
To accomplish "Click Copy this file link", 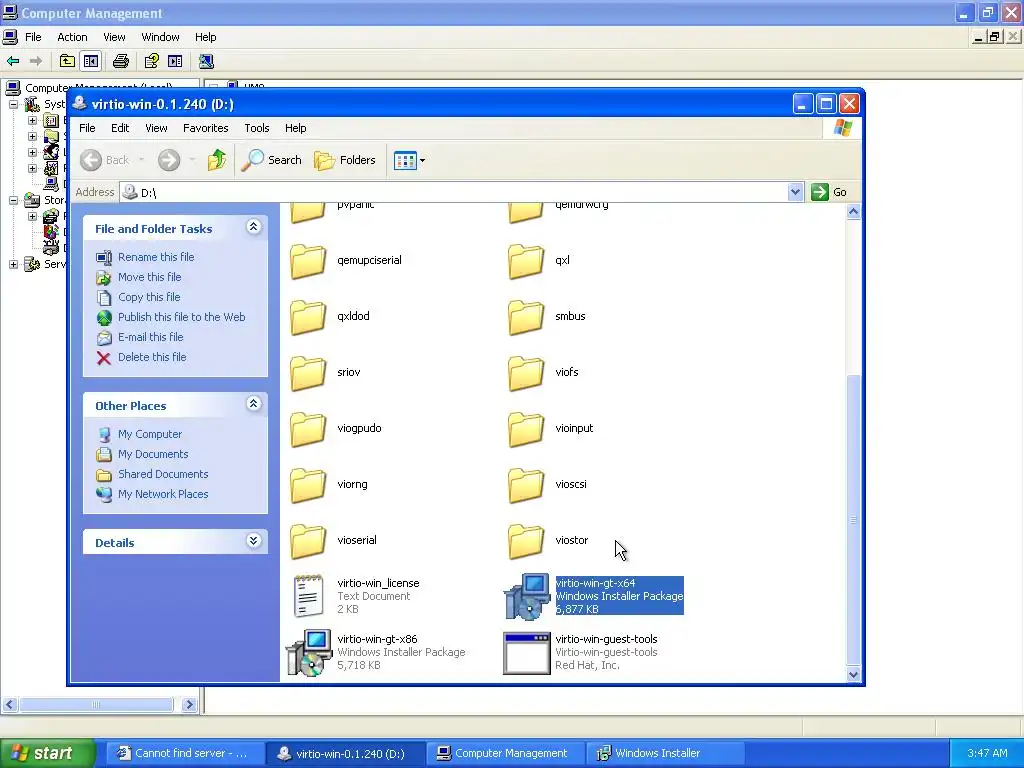I will (x=149, y=297).
